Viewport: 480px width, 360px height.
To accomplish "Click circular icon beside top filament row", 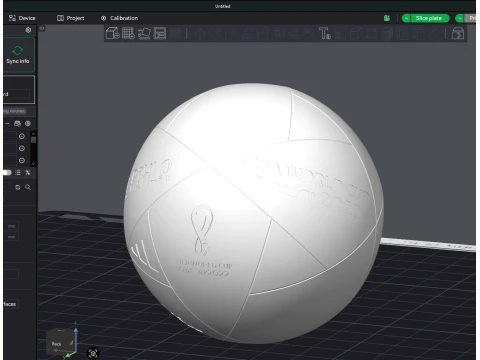I will 22,136.
